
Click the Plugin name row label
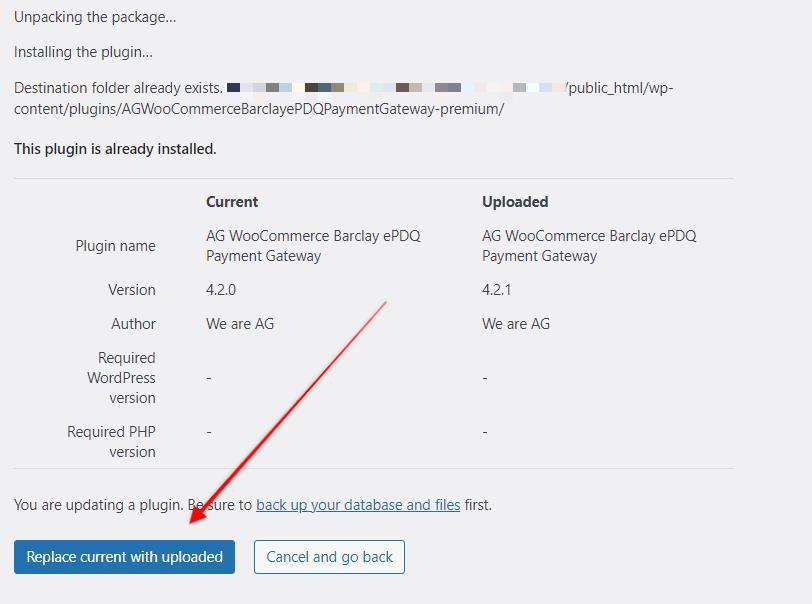click(115, 246)
